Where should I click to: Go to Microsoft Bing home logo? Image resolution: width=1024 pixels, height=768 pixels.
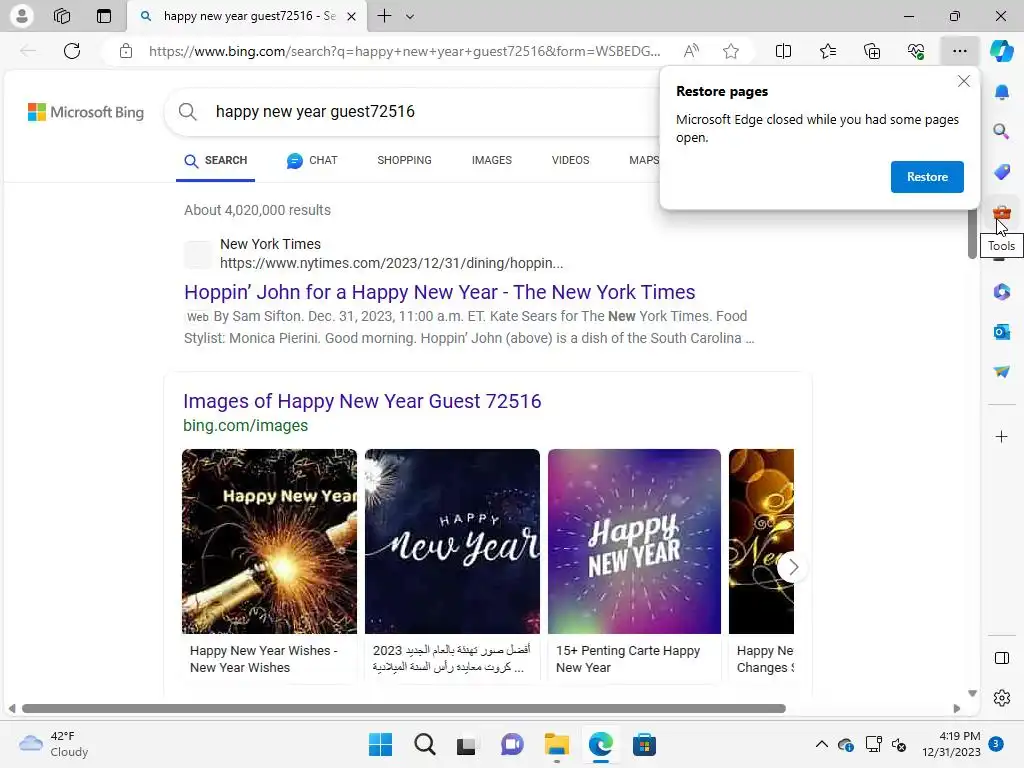pyautogui.click(x=86, y=112)
